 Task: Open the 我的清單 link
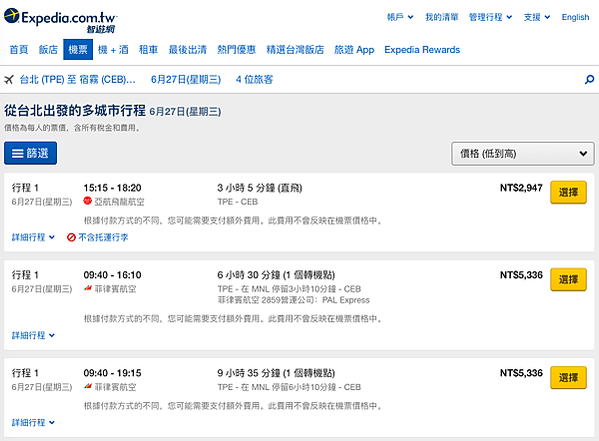coord(442,17)
